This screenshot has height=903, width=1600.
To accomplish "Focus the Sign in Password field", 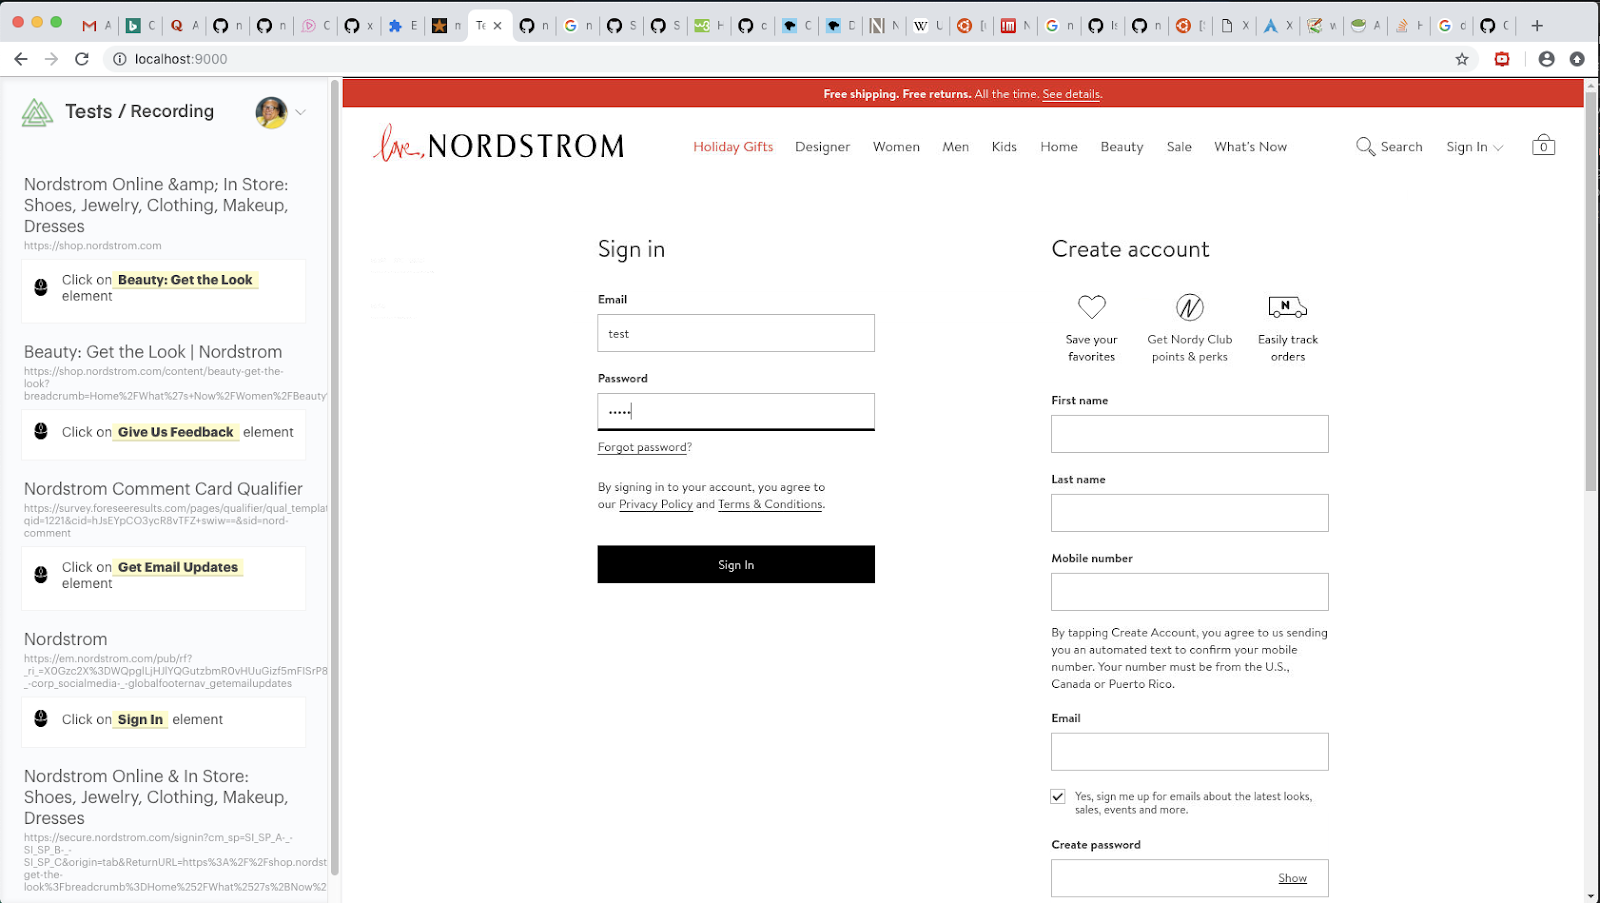I will point(736,411).
